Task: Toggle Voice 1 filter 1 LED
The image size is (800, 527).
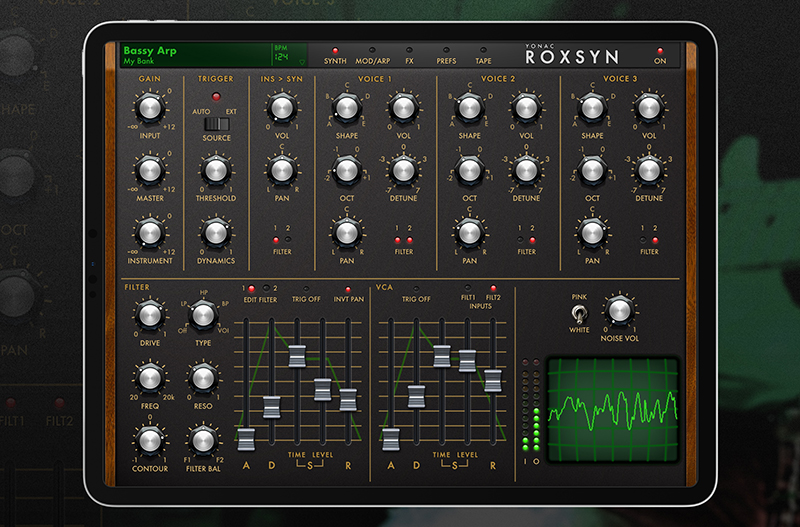Action: point(397,240)
